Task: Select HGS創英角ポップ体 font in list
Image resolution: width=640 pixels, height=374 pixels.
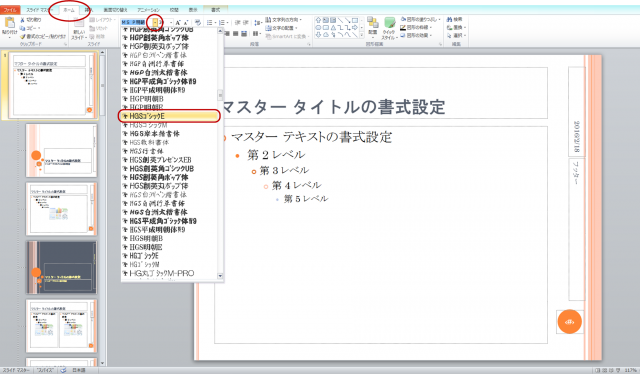Action: tap(159, 177)
